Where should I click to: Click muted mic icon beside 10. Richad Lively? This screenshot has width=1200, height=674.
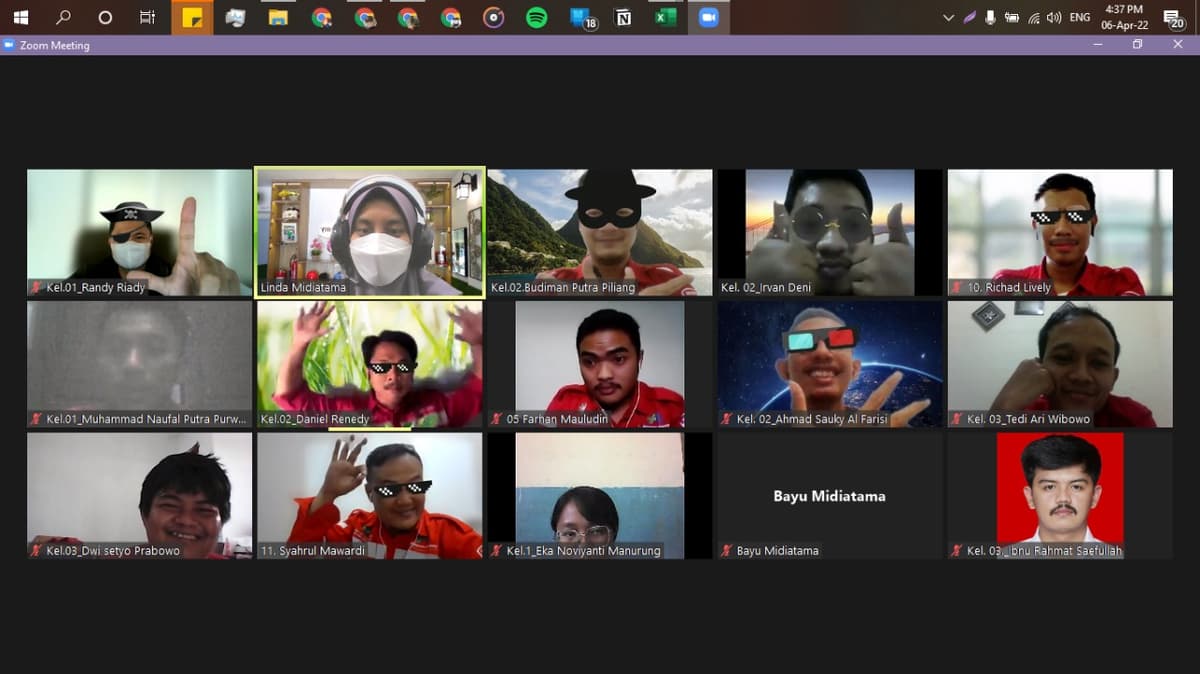click(x=958, y=288)
